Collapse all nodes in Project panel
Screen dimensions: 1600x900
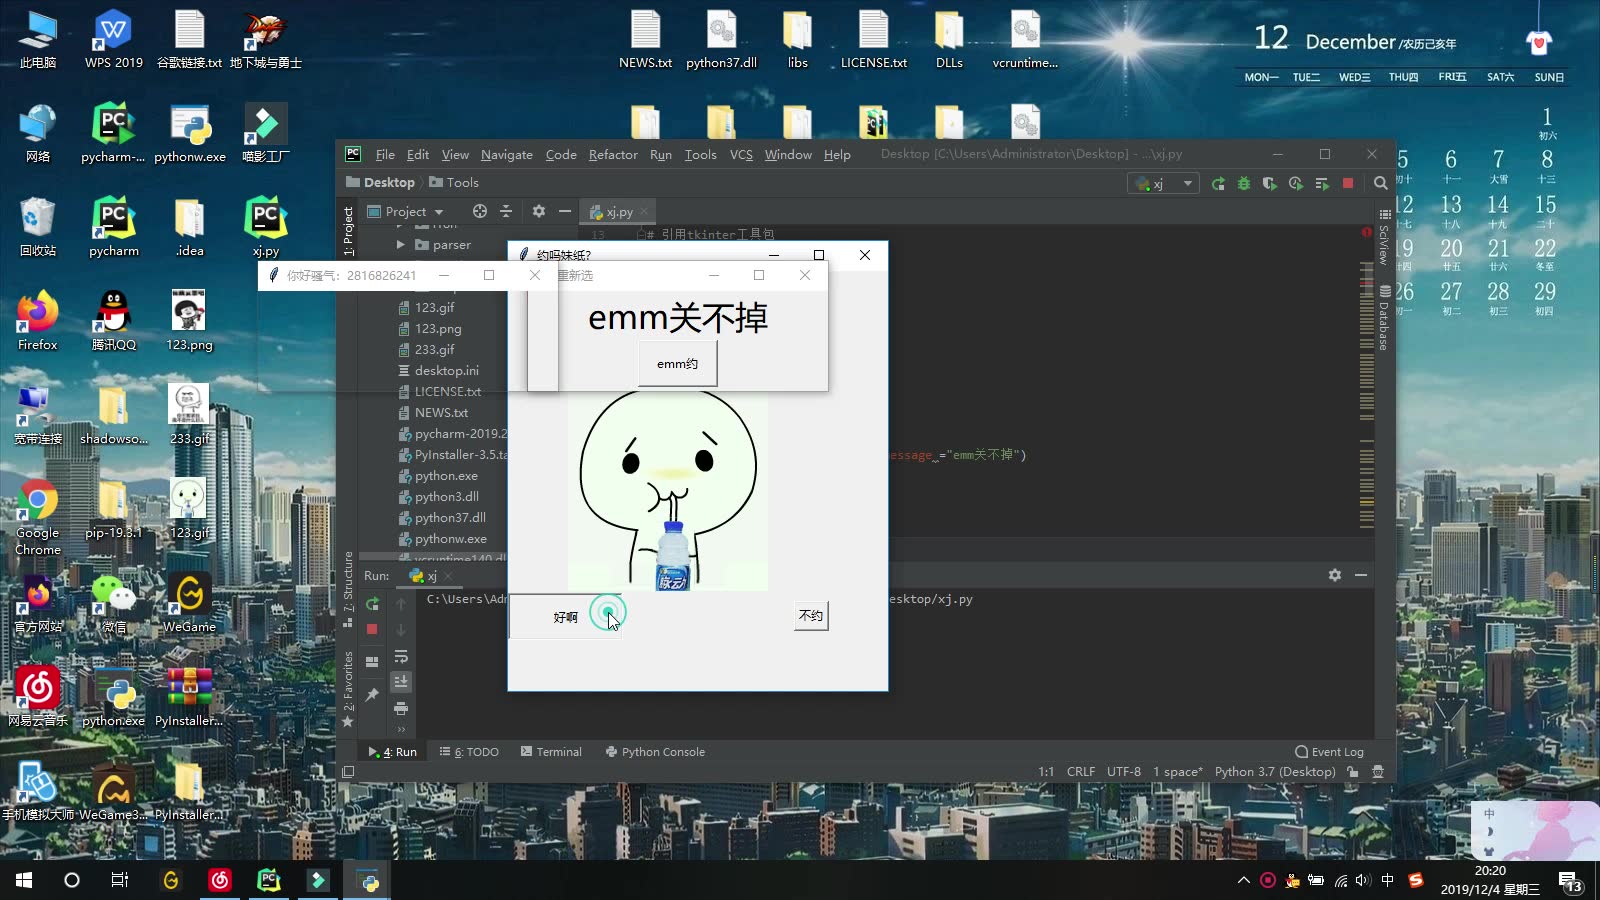pos(506,211)
